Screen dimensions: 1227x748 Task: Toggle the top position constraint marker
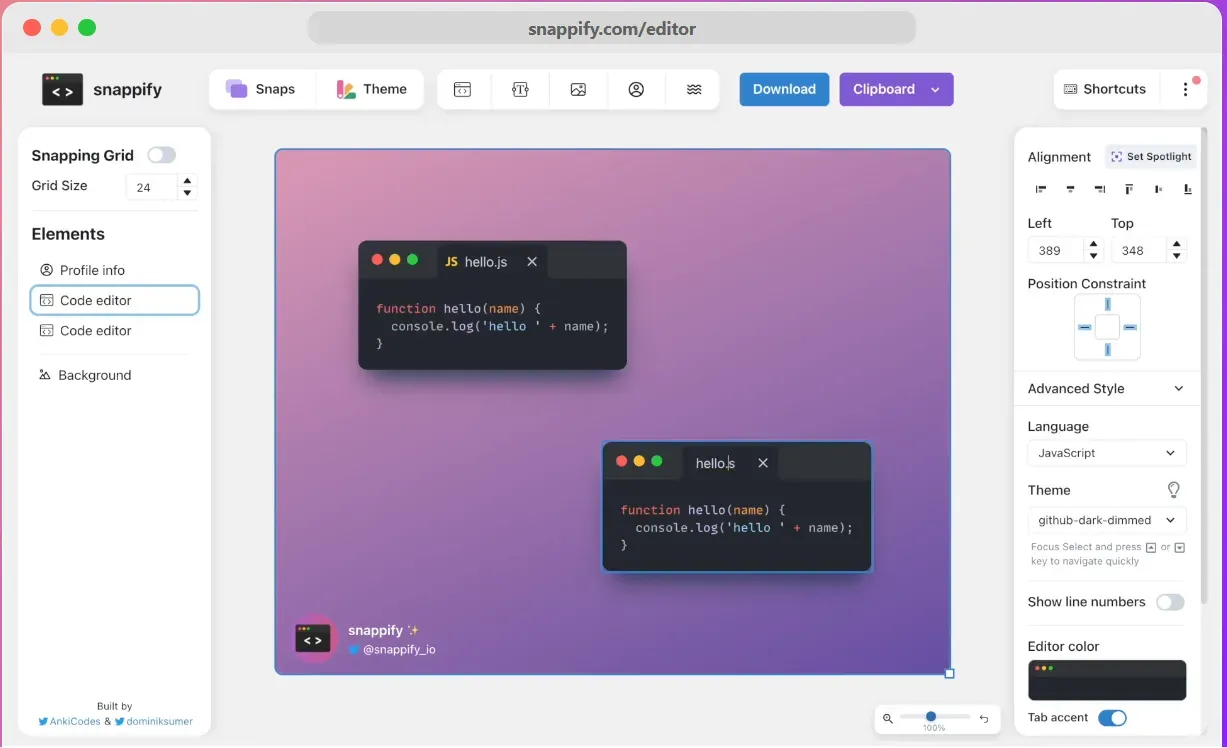tap(1107, 306)
